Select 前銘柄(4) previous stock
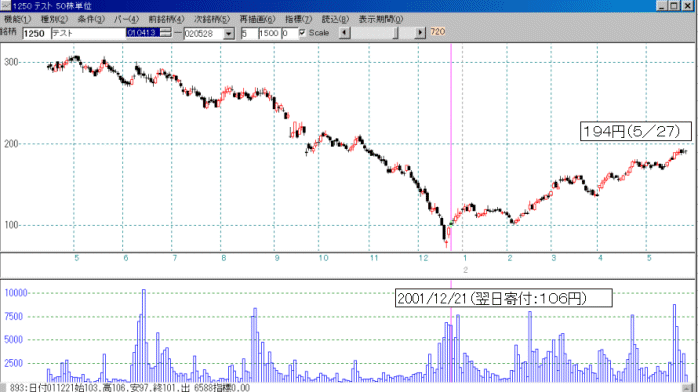The height and width of the screenshot is (392, 698). [166, 20]
